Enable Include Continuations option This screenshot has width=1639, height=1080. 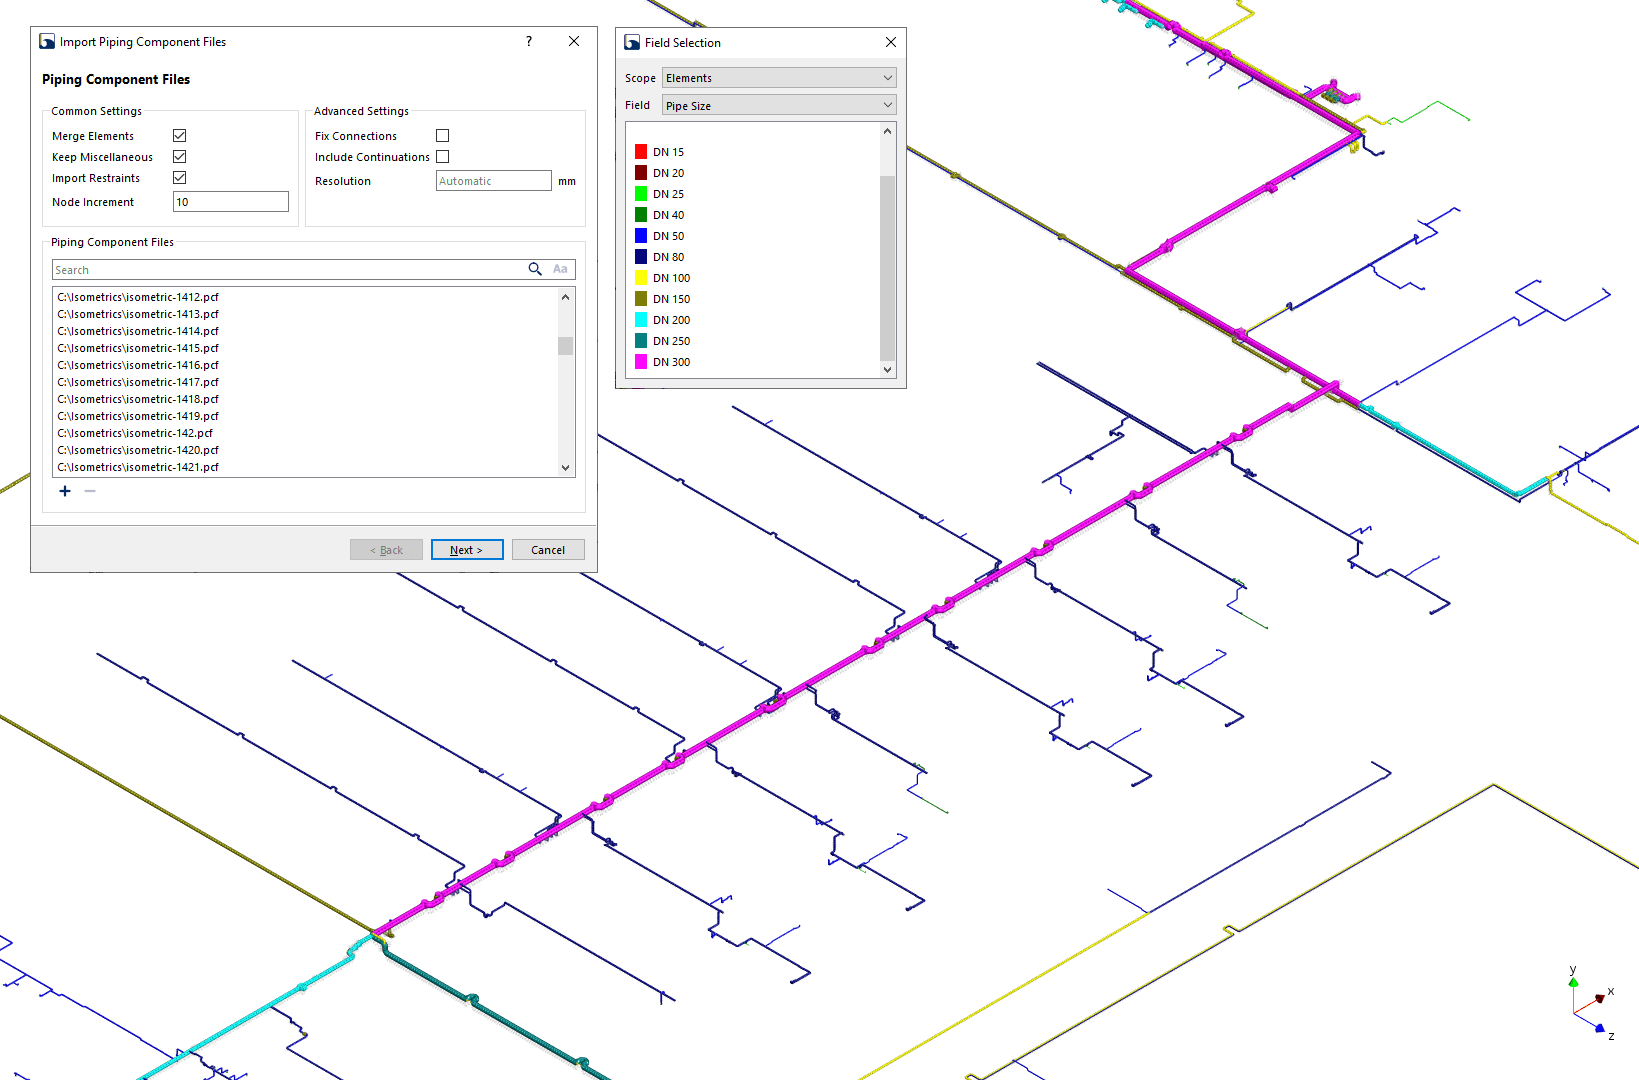(442, 156)
